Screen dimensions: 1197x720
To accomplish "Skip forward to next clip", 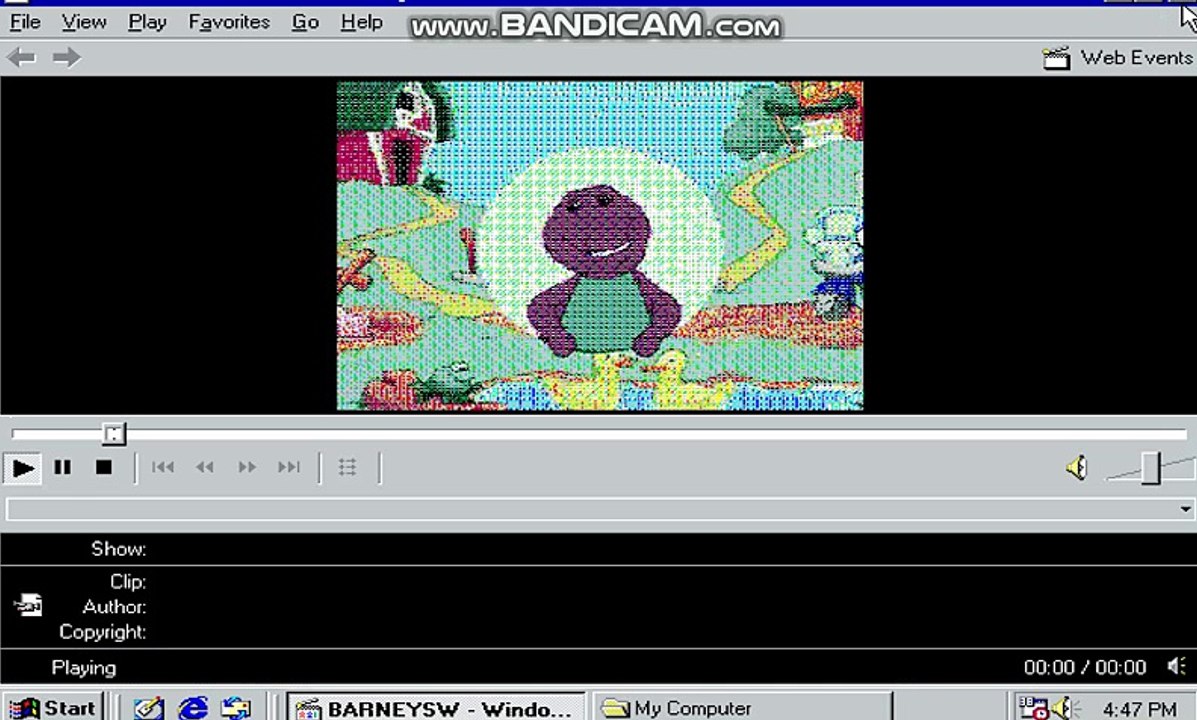I will (289, 467).
